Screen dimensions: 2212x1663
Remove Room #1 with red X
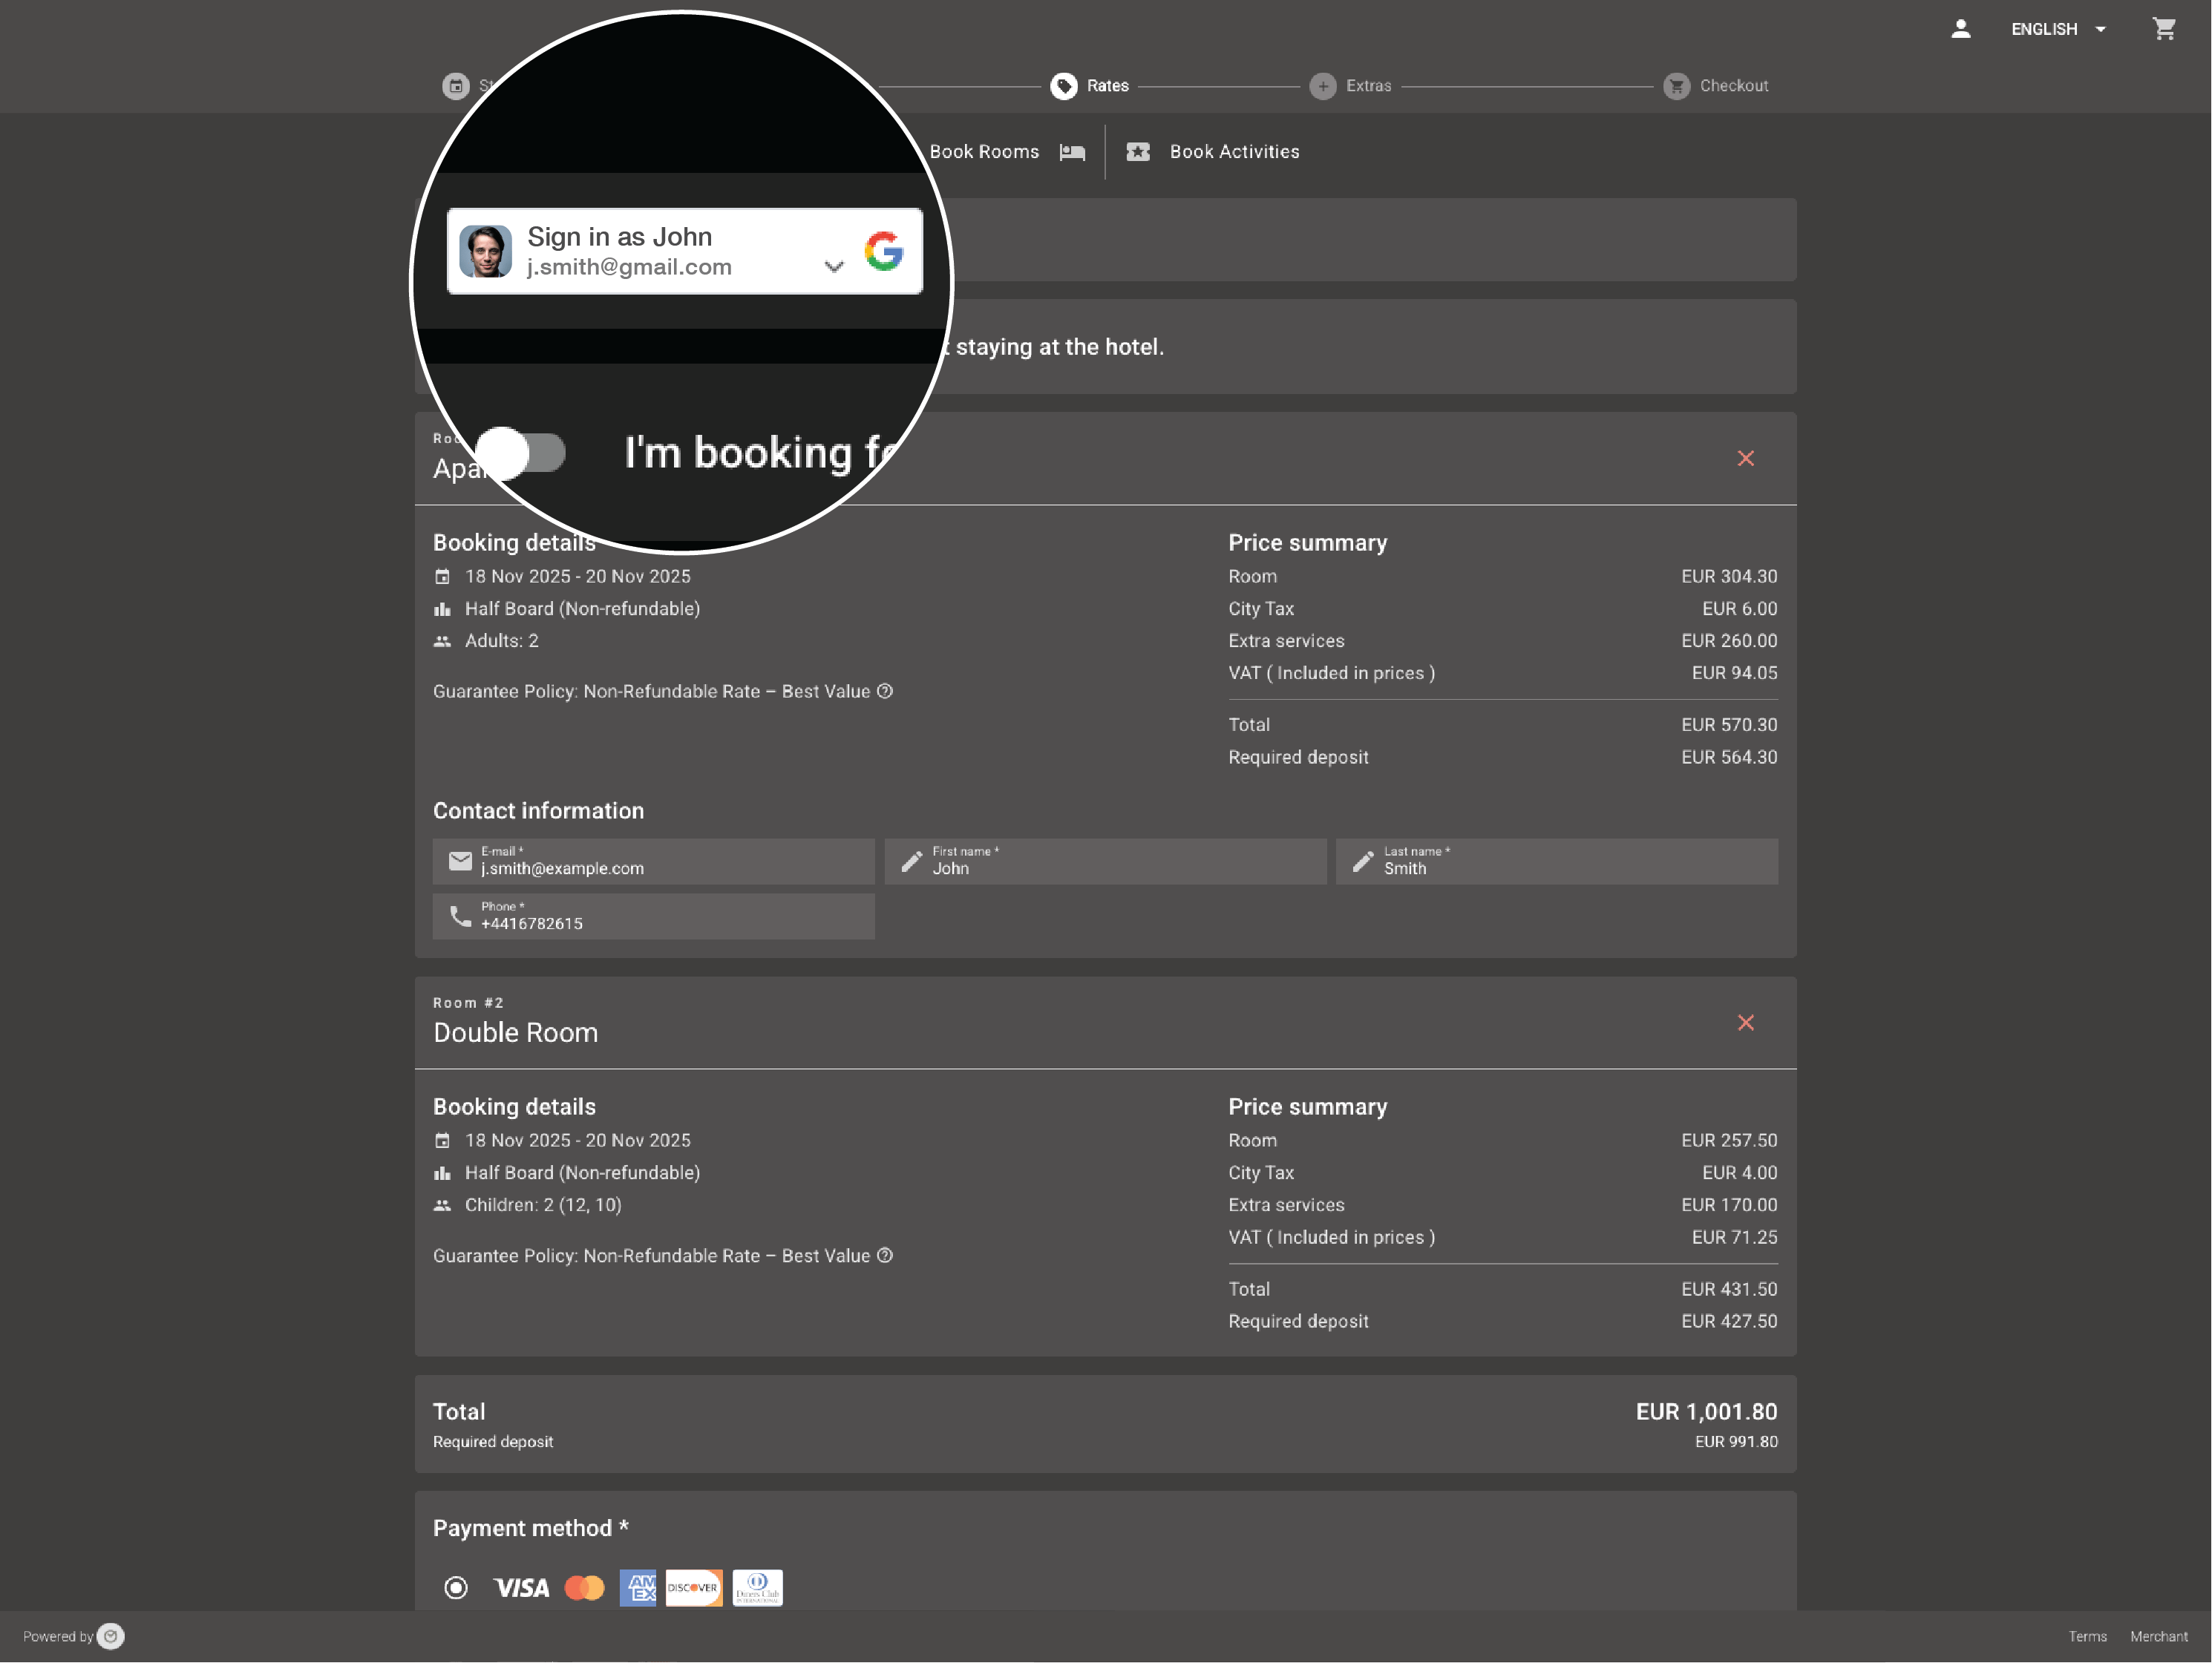pyautogui.click(x=1745, y=458)
